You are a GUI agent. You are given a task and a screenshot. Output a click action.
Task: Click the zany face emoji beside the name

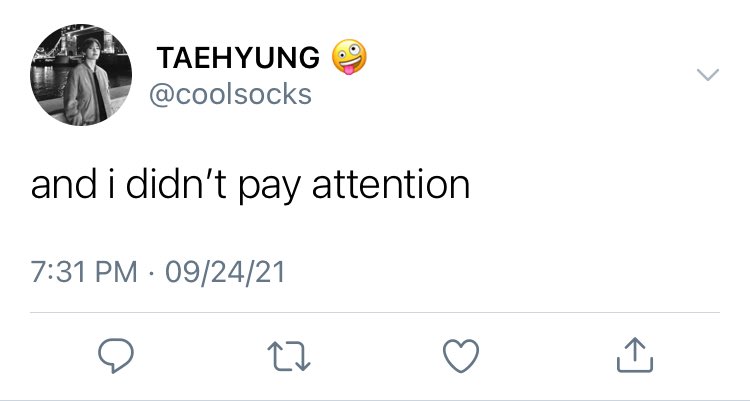tap(349, 57)
